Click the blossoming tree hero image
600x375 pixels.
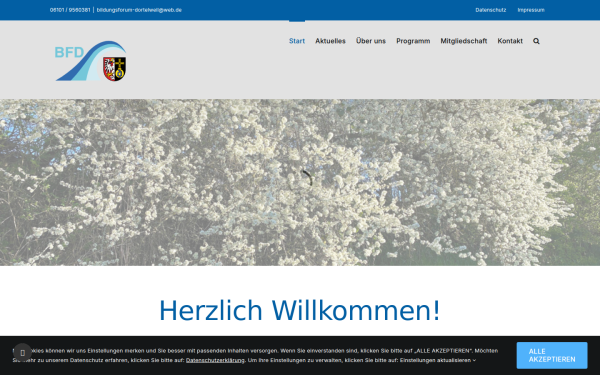(300, 182)
